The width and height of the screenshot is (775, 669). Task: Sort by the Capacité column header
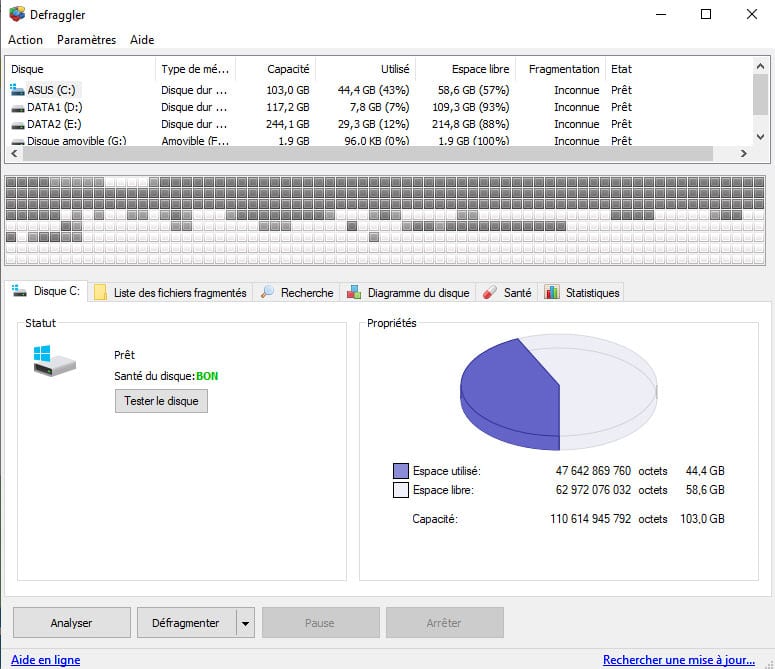coord(275,69)
